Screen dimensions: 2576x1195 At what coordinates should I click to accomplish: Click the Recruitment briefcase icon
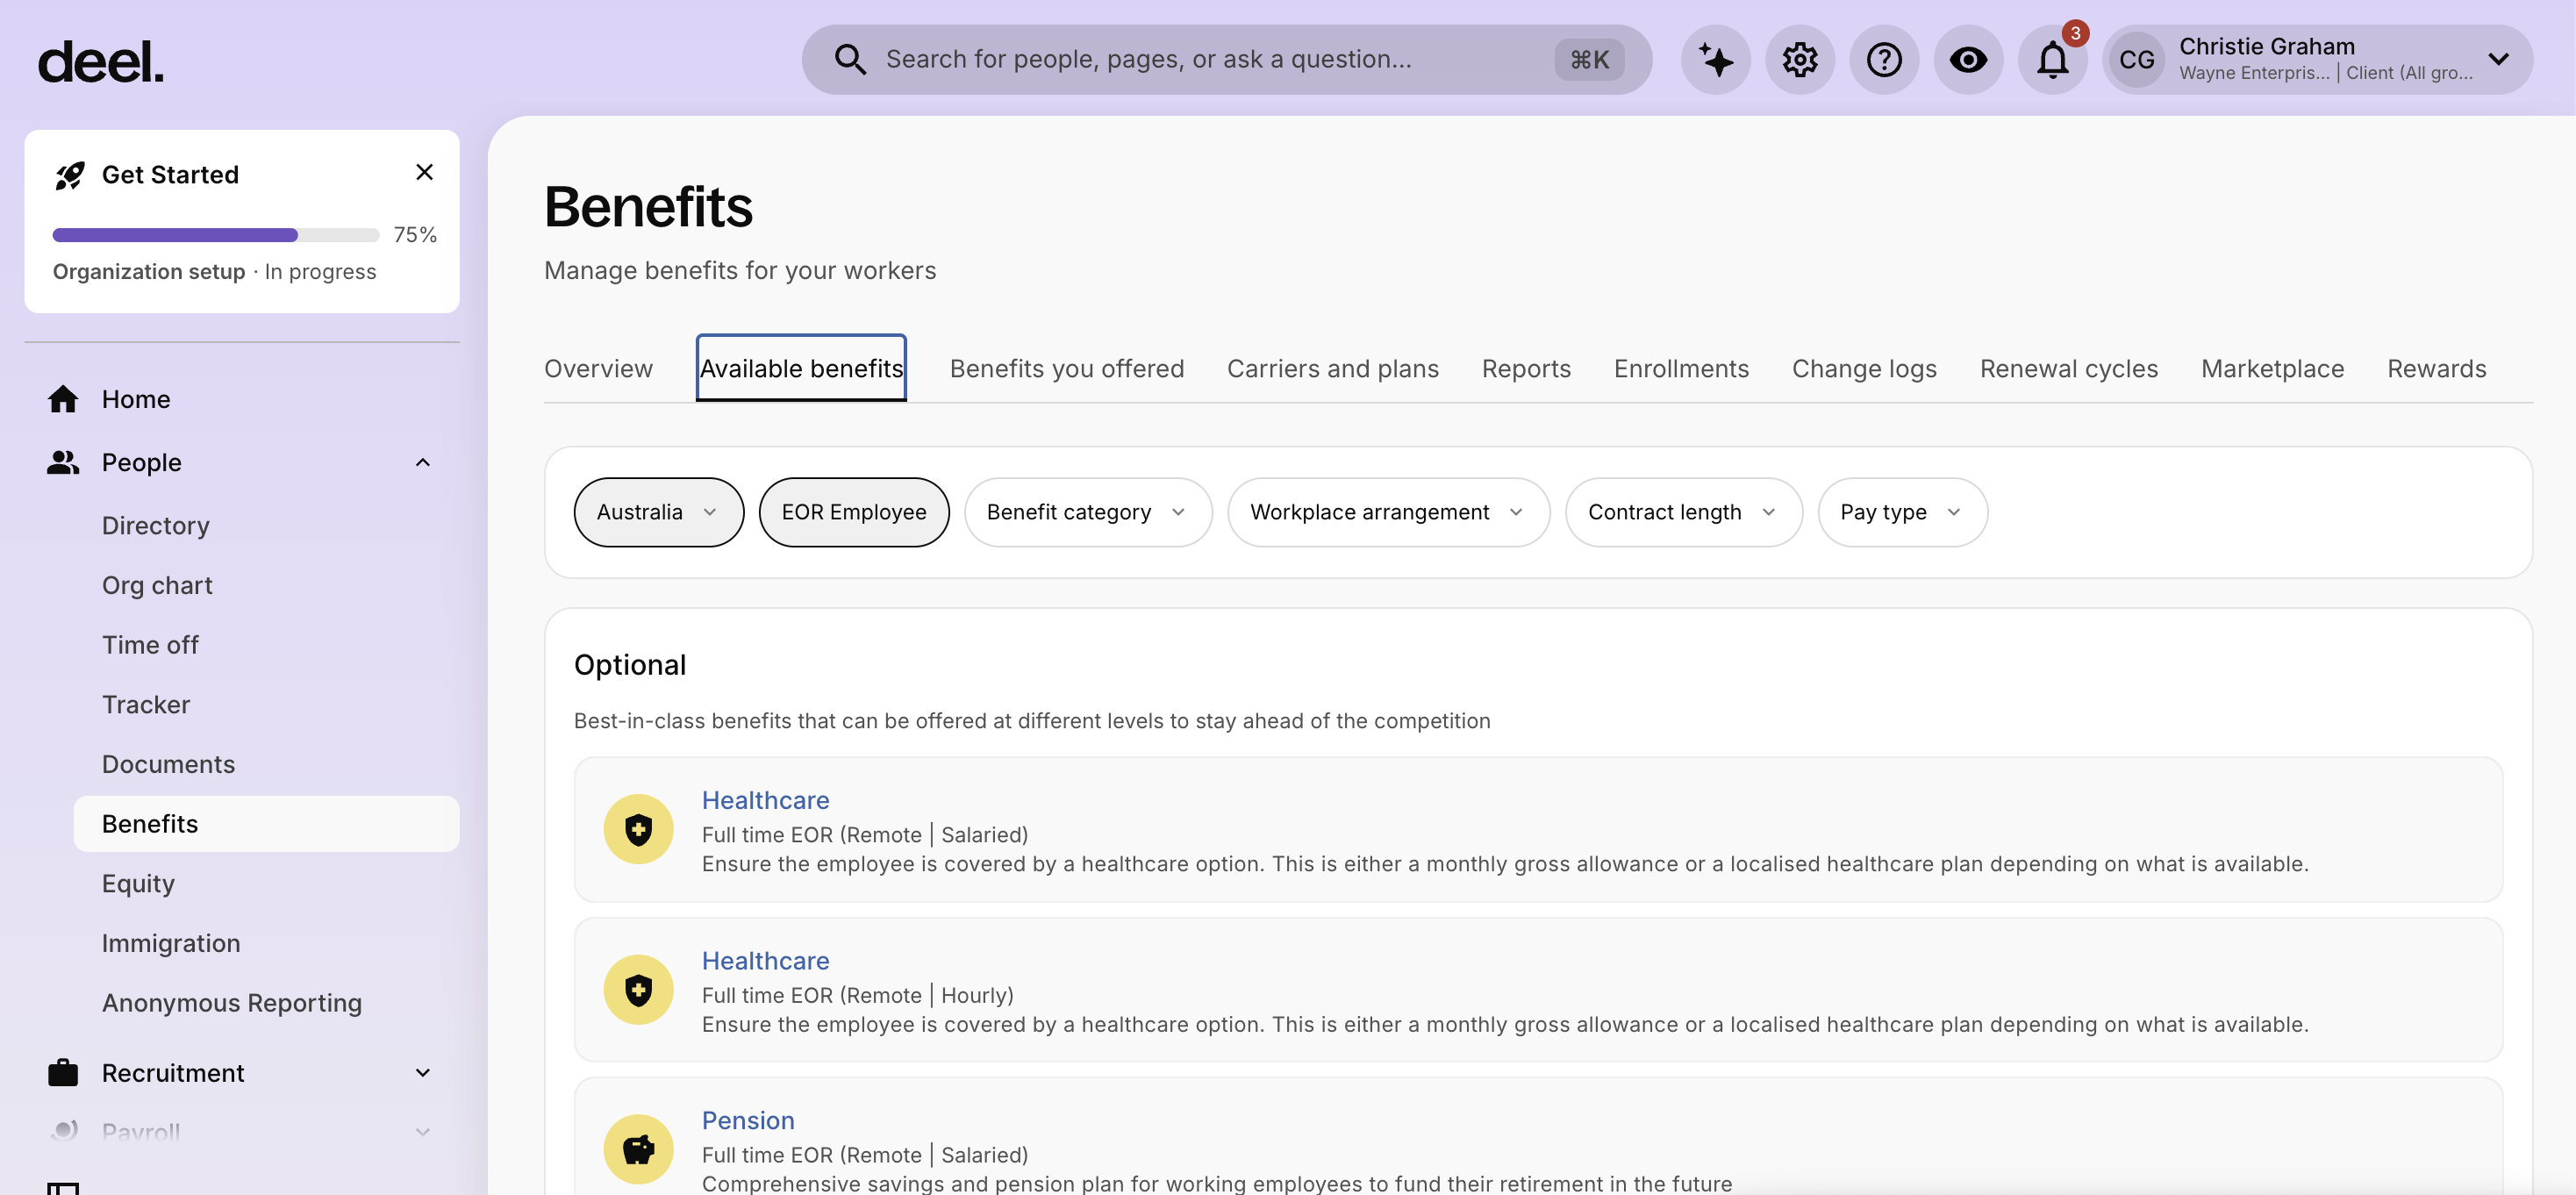[63, 1072]
